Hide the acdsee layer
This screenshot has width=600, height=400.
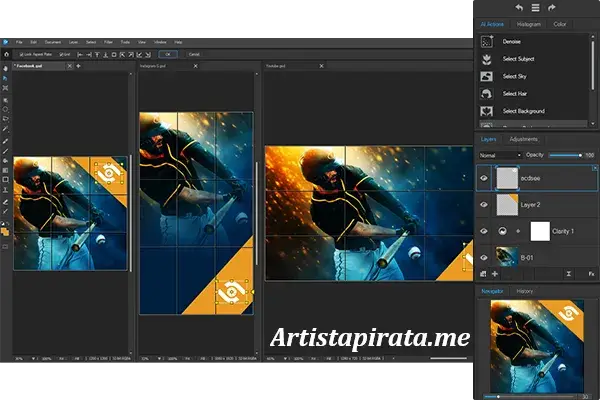[x=484, y=178]
